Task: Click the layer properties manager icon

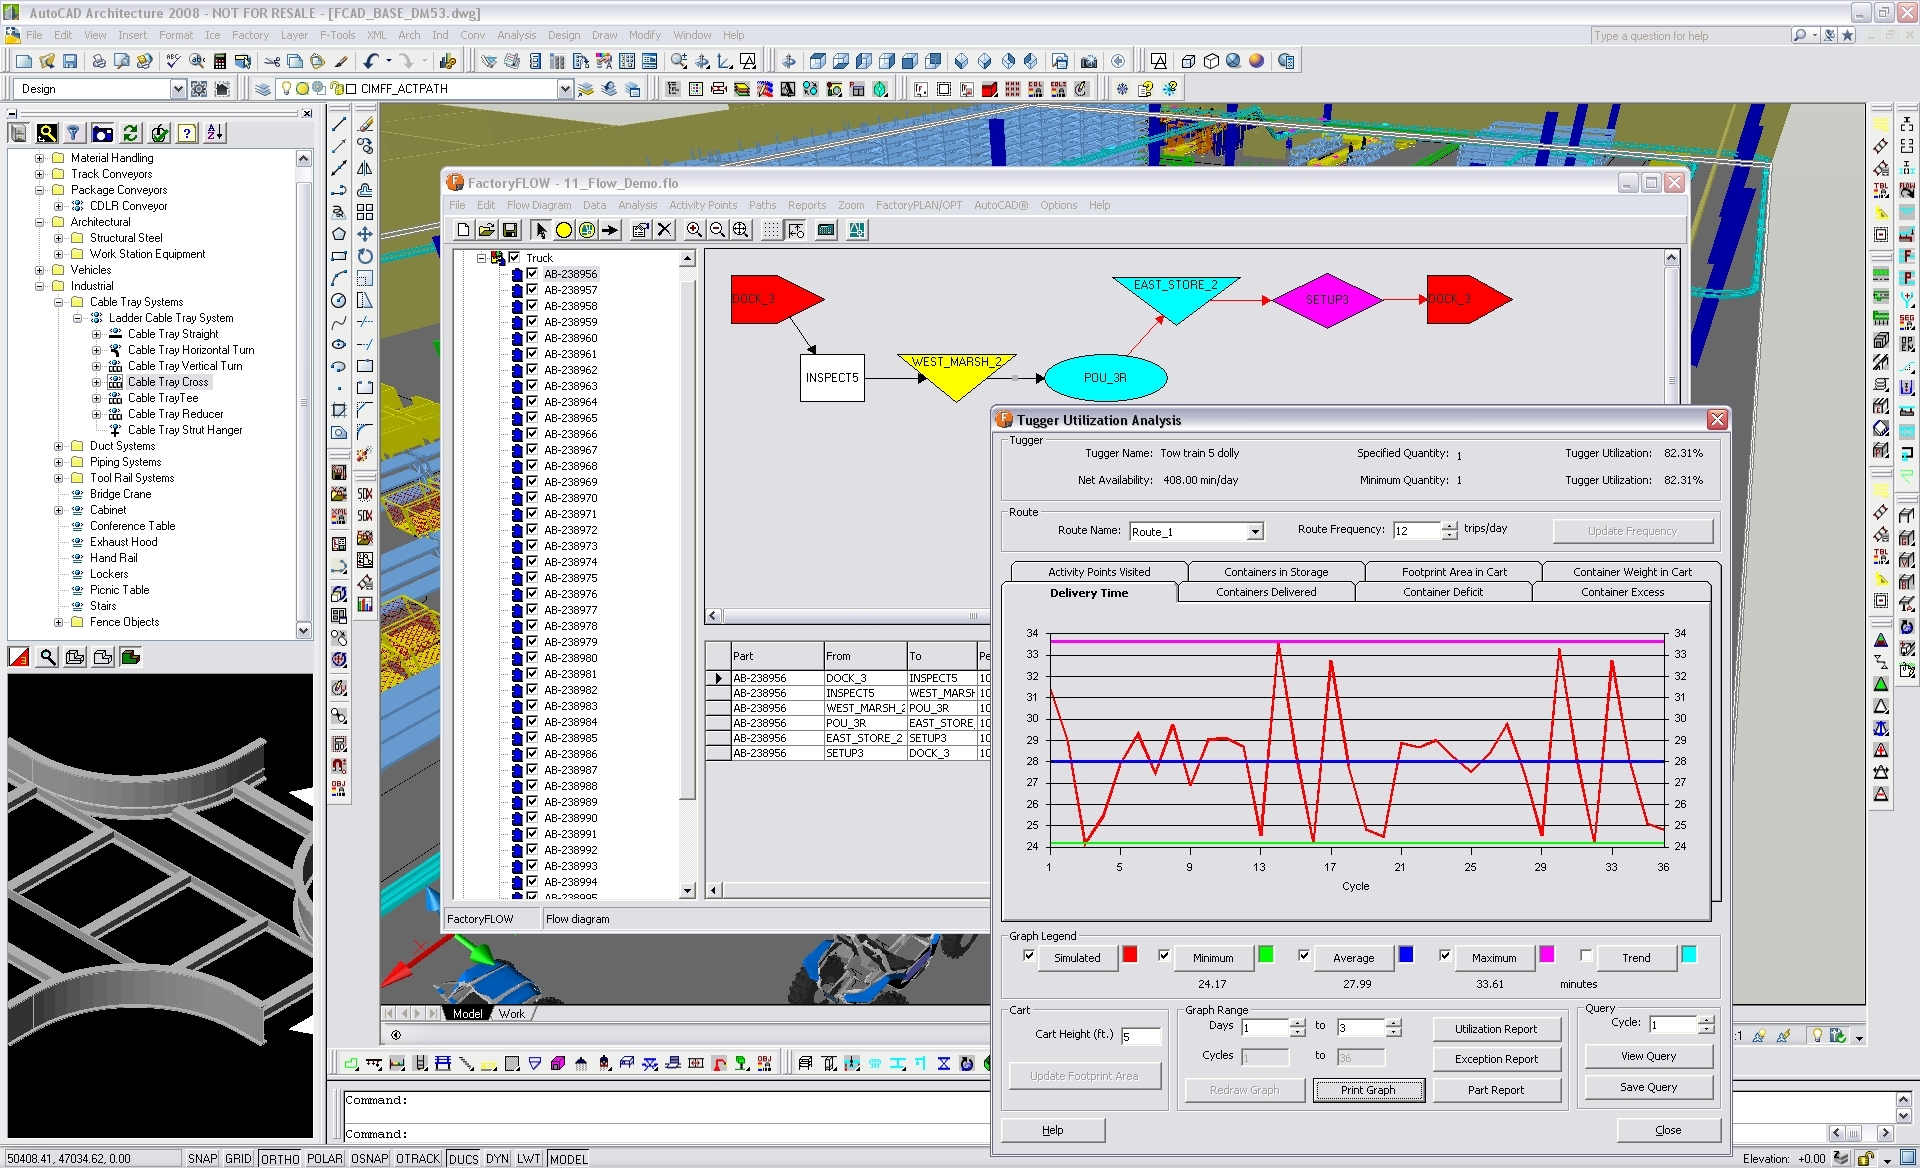Action: [x=263, y=89]
